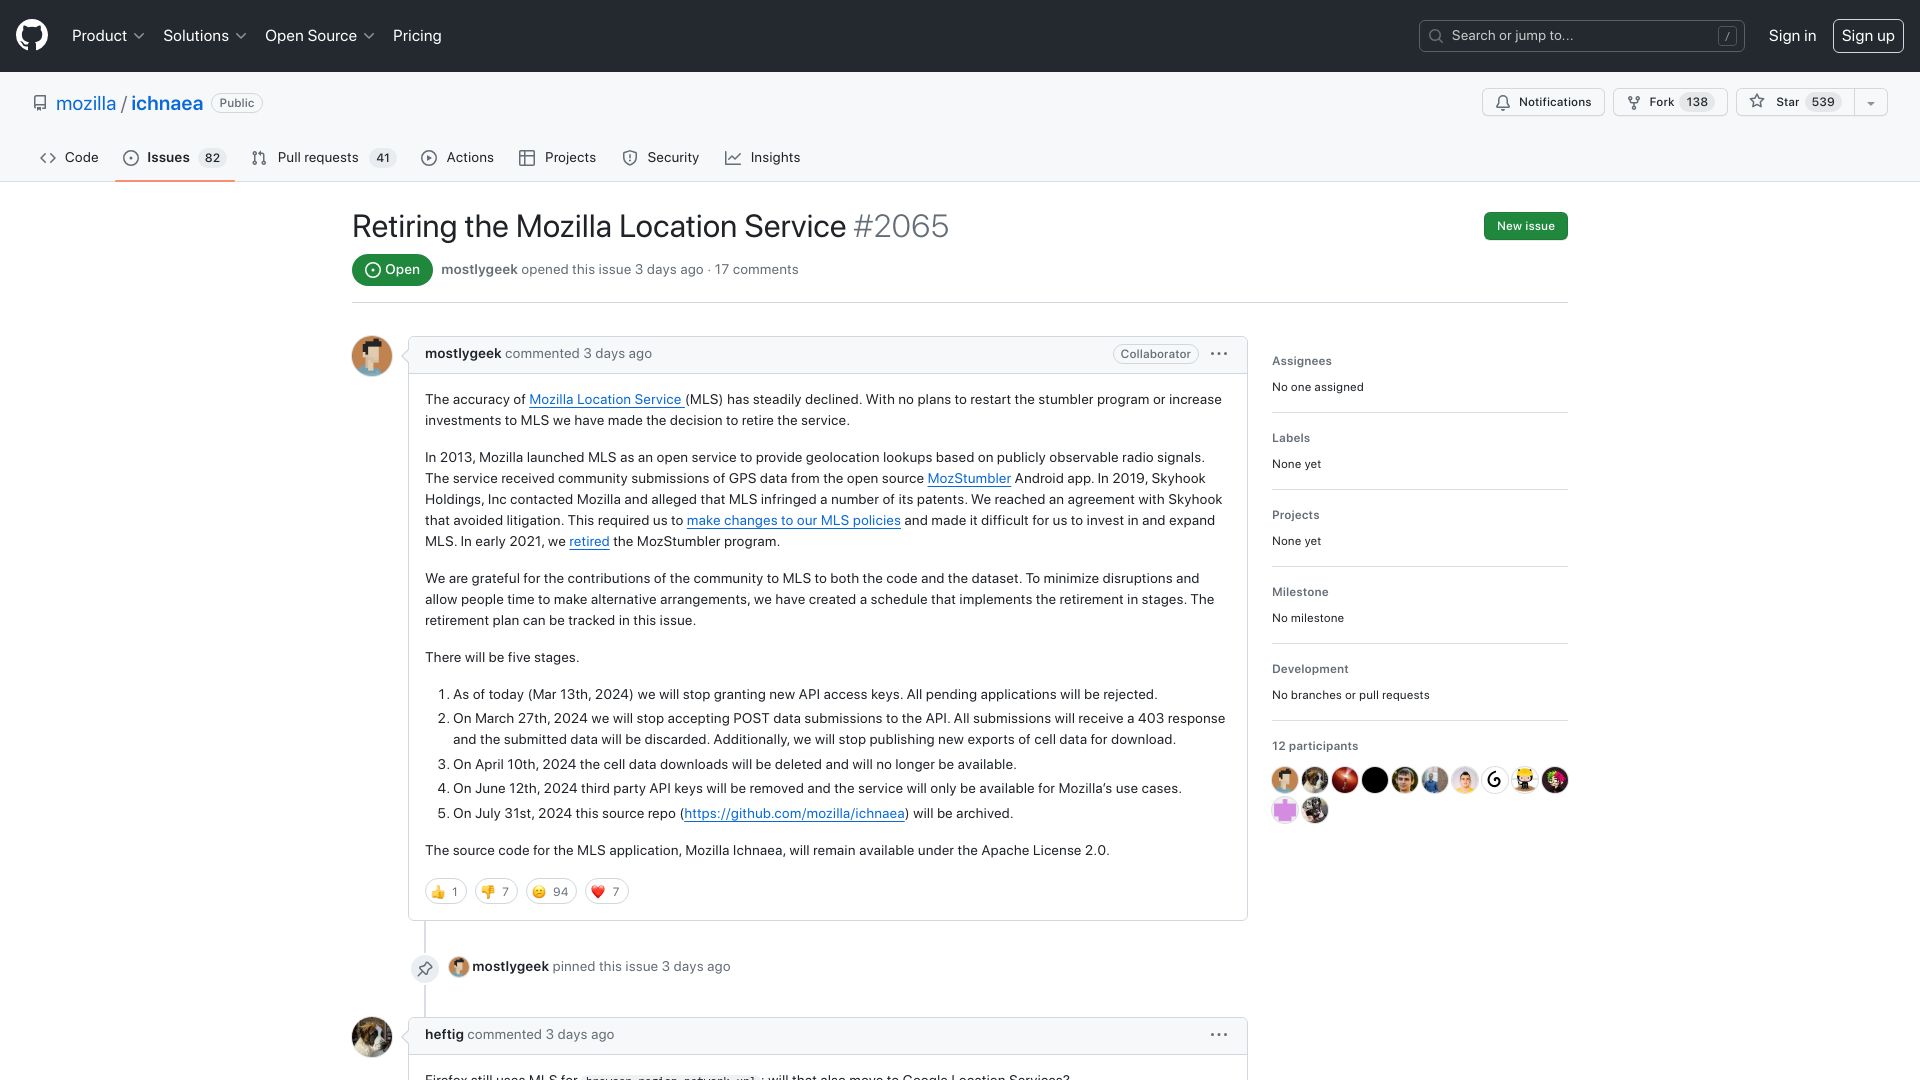The image size is (1920, 1080).
Task: Open mostlygeek's avatar beside first comment
Action: click(372, 356)
